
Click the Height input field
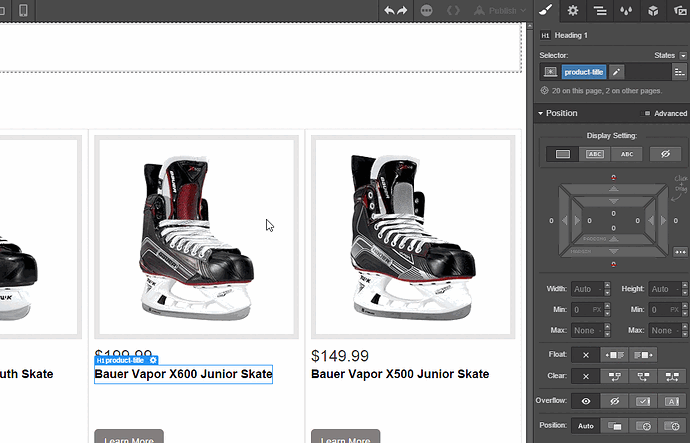(x=664, y=289)
